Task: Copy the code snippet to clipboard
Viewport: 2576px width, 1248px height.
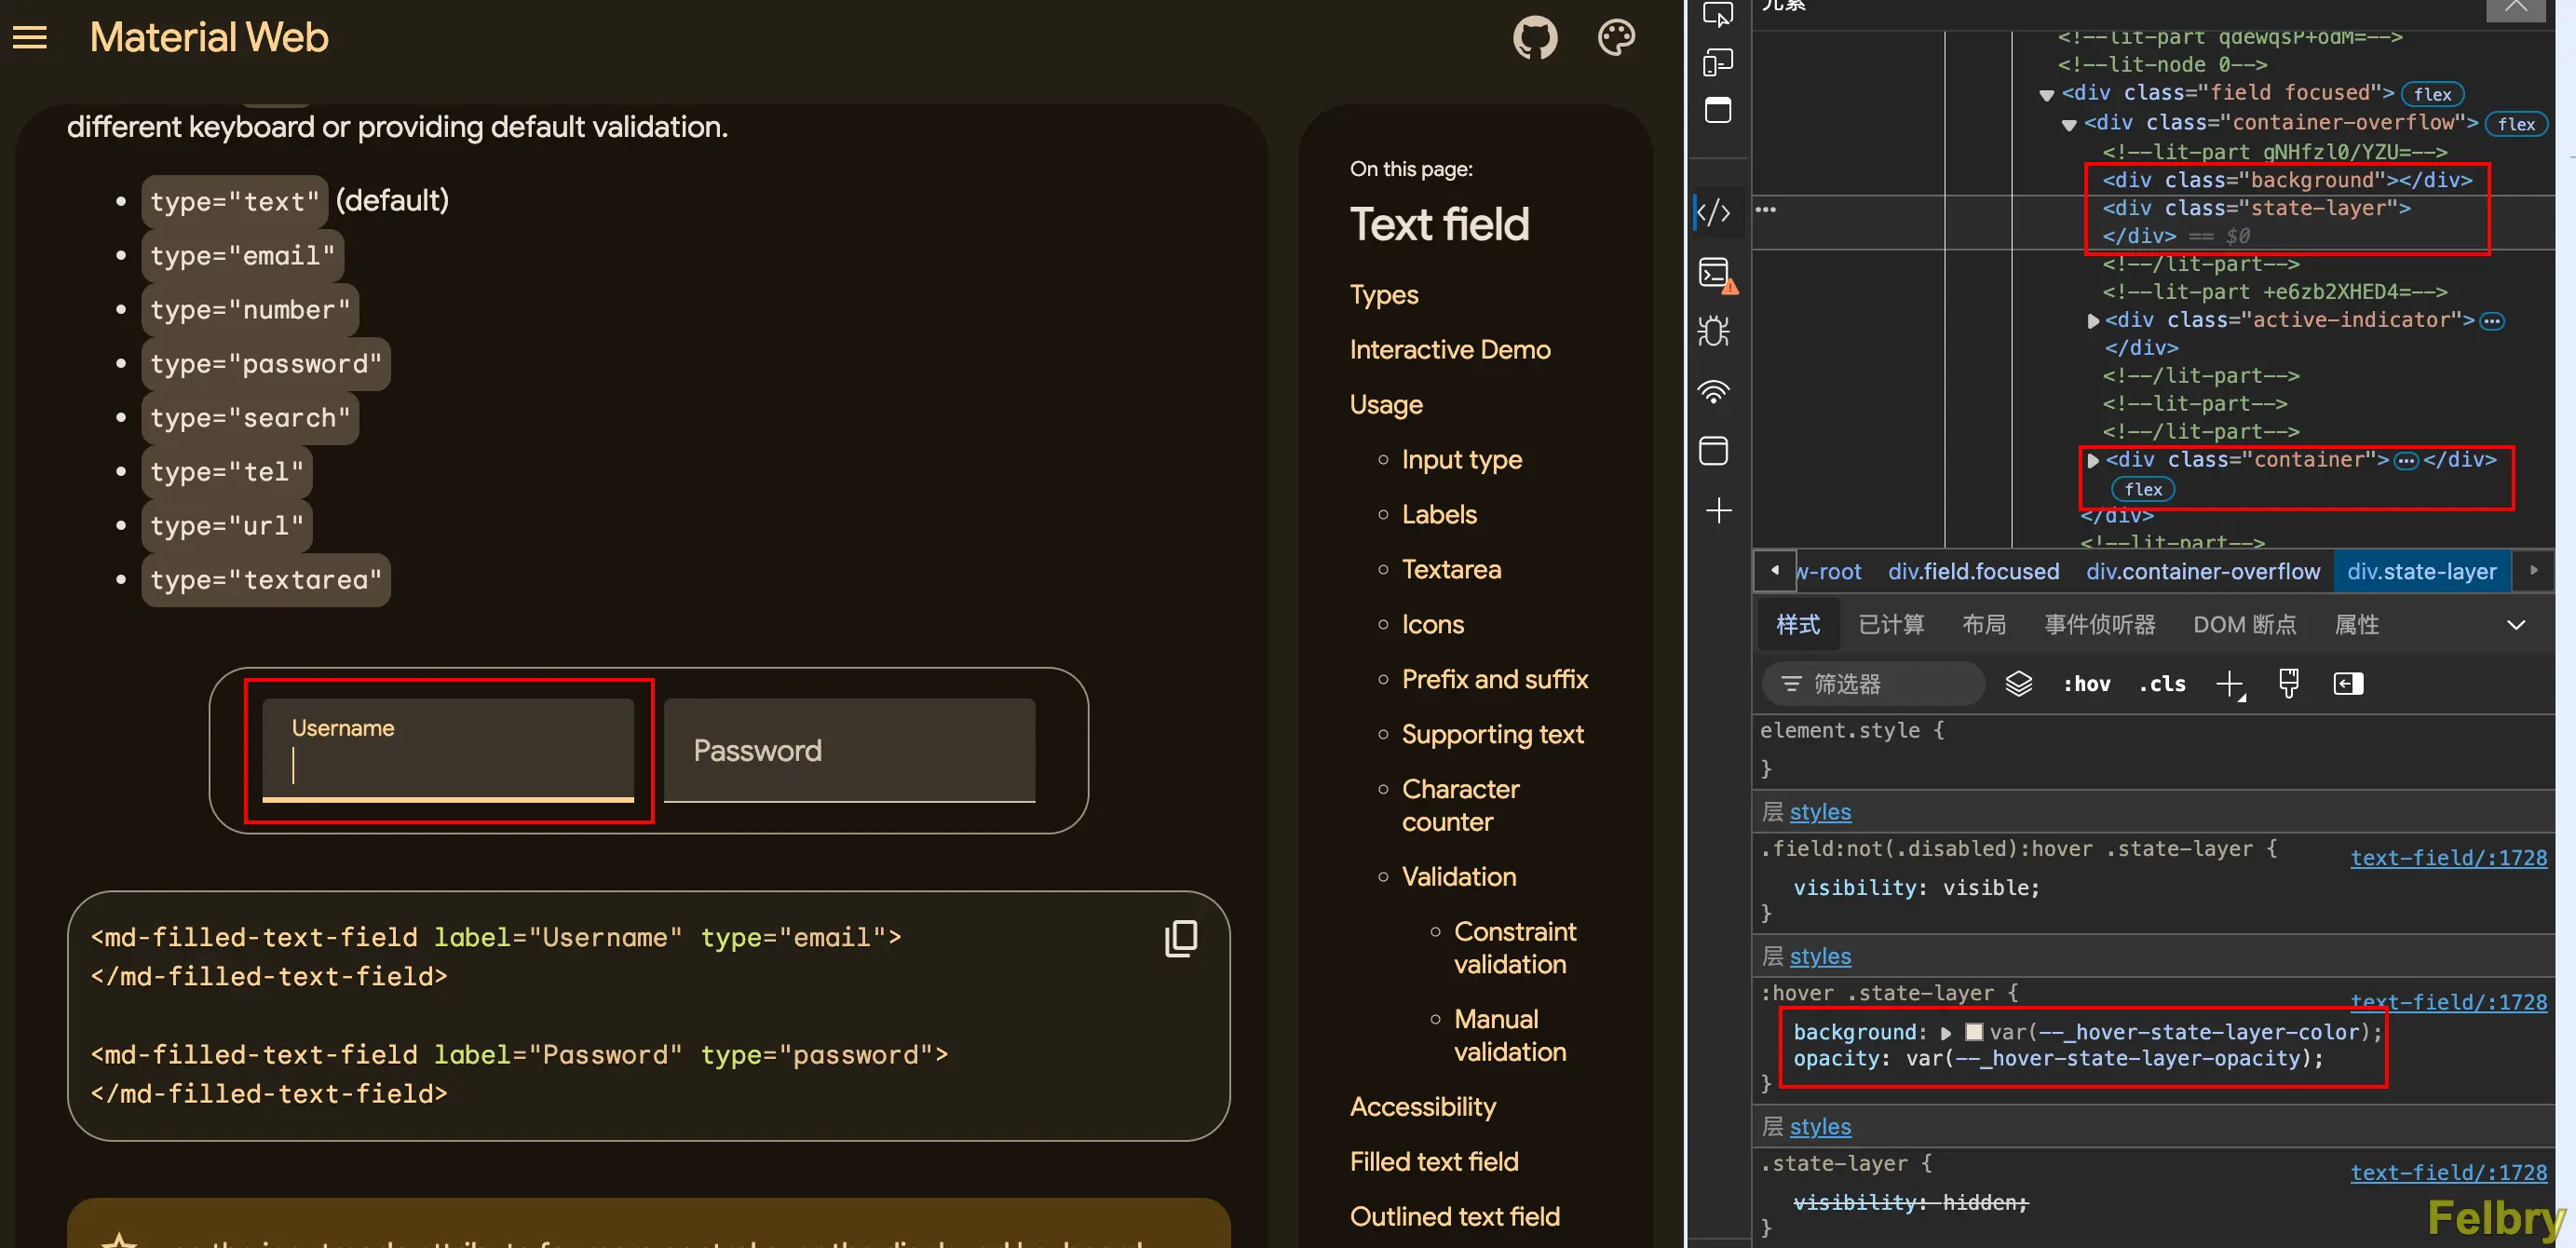Action: click(1181, 938)
